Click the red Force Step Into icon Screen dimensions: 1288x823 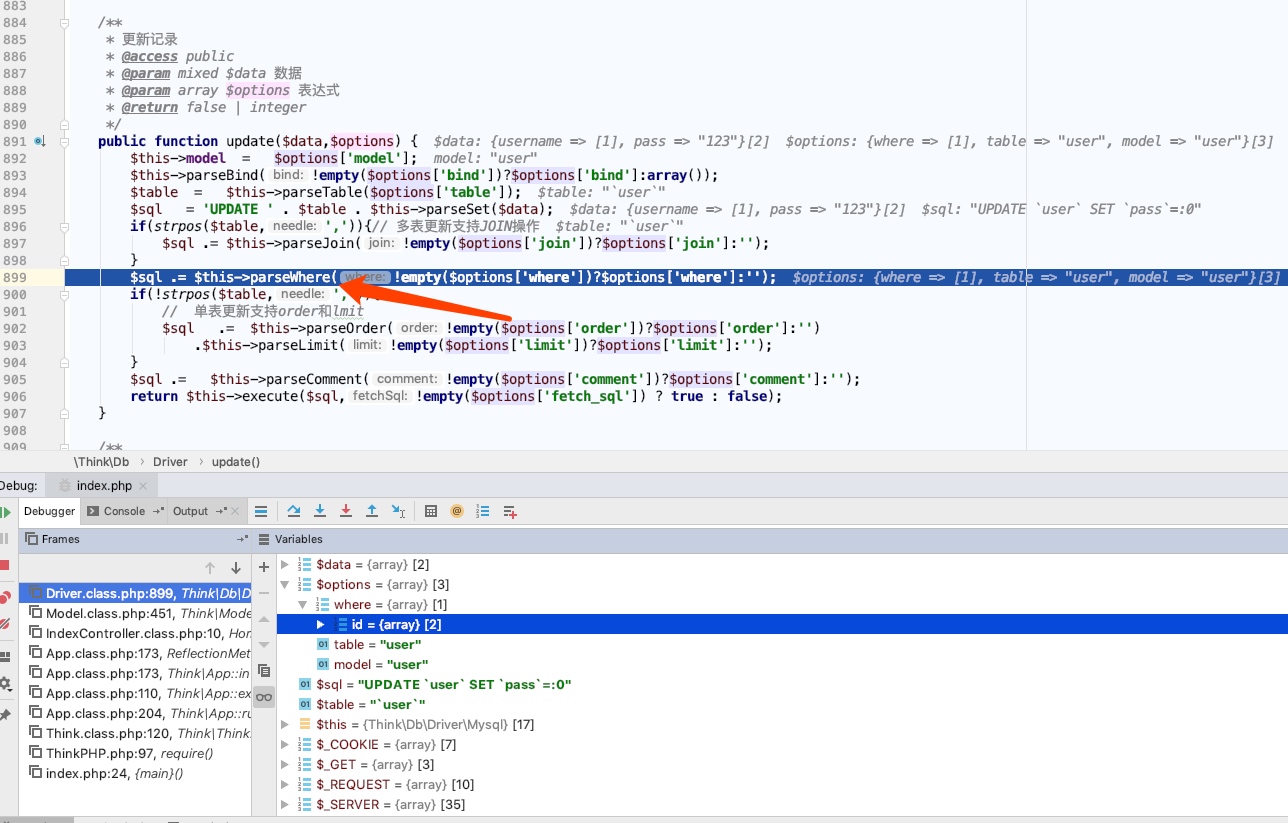(x=346, y=511)
